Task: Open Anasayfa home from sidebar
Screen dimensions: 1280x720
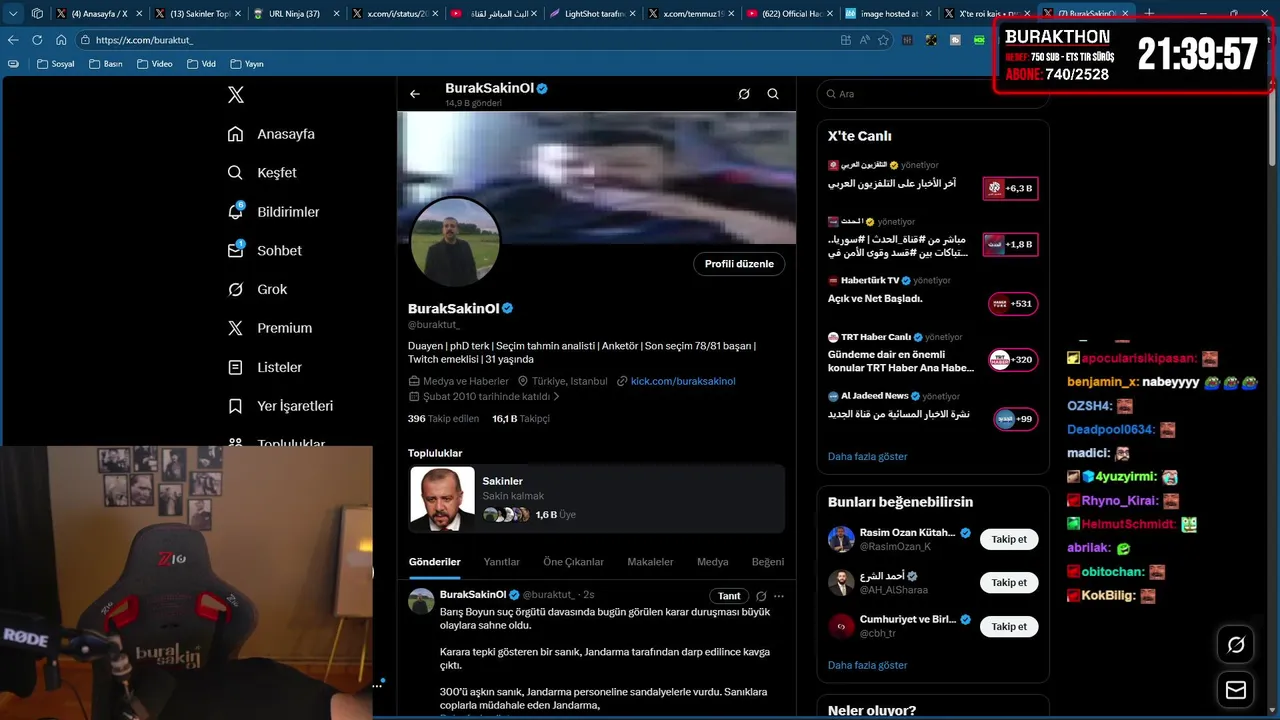Action: point(271,134)
